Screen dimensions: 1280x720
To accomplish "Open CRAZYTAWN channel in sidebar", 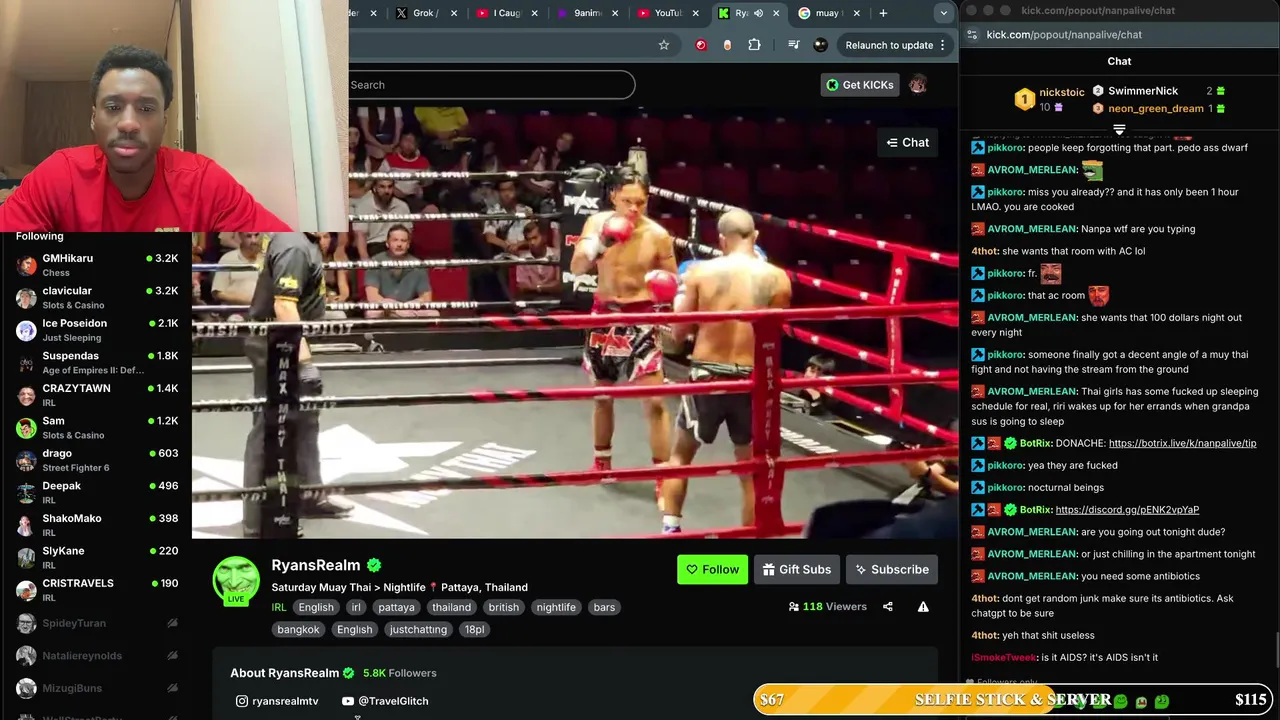I will [x=97, y=395].
